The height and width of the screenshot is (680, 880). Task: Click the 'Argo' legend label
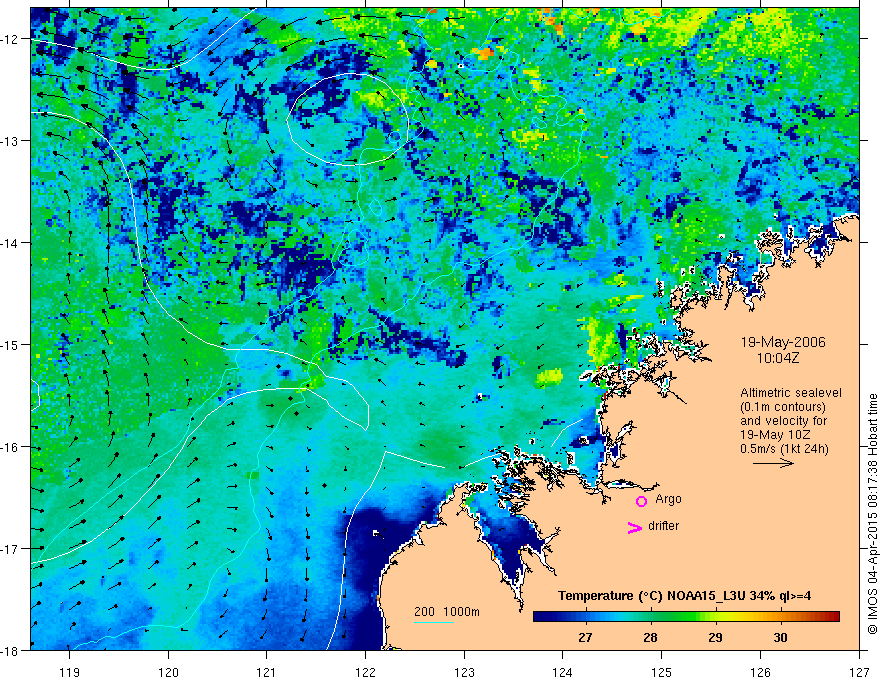point(668,499)
